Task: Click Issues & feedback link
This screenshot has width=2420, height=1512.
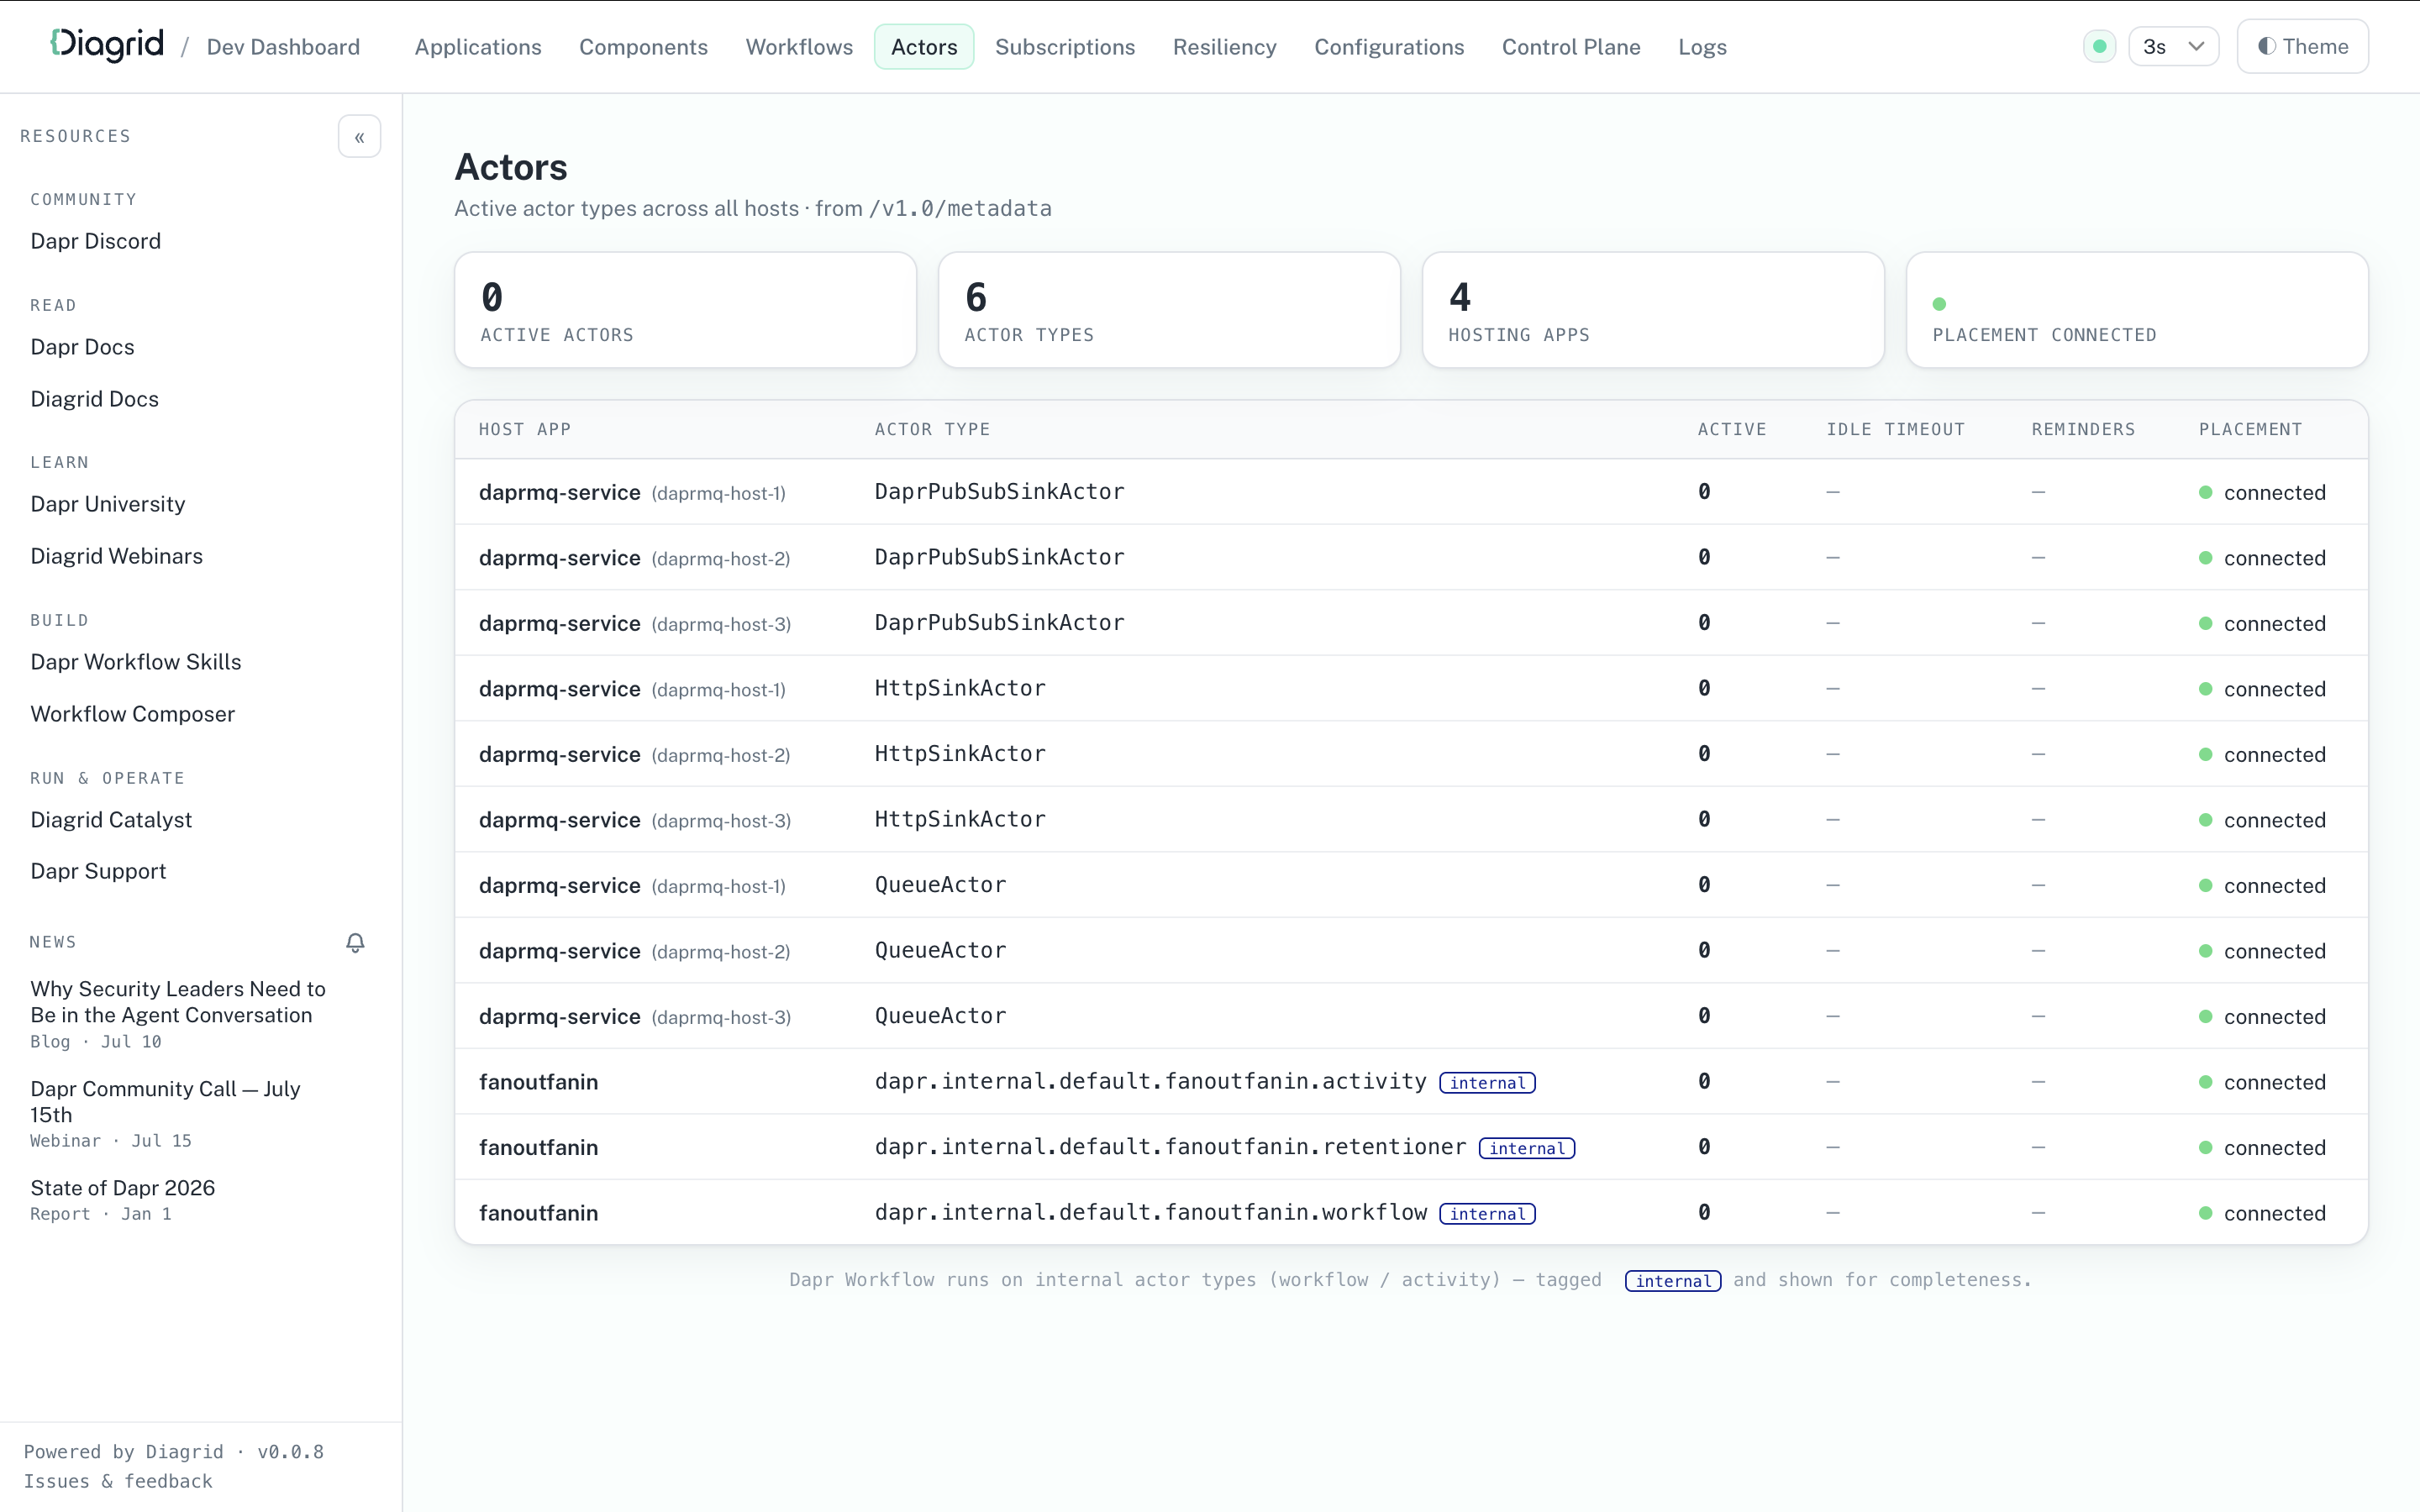Action: coord(118,1481)
